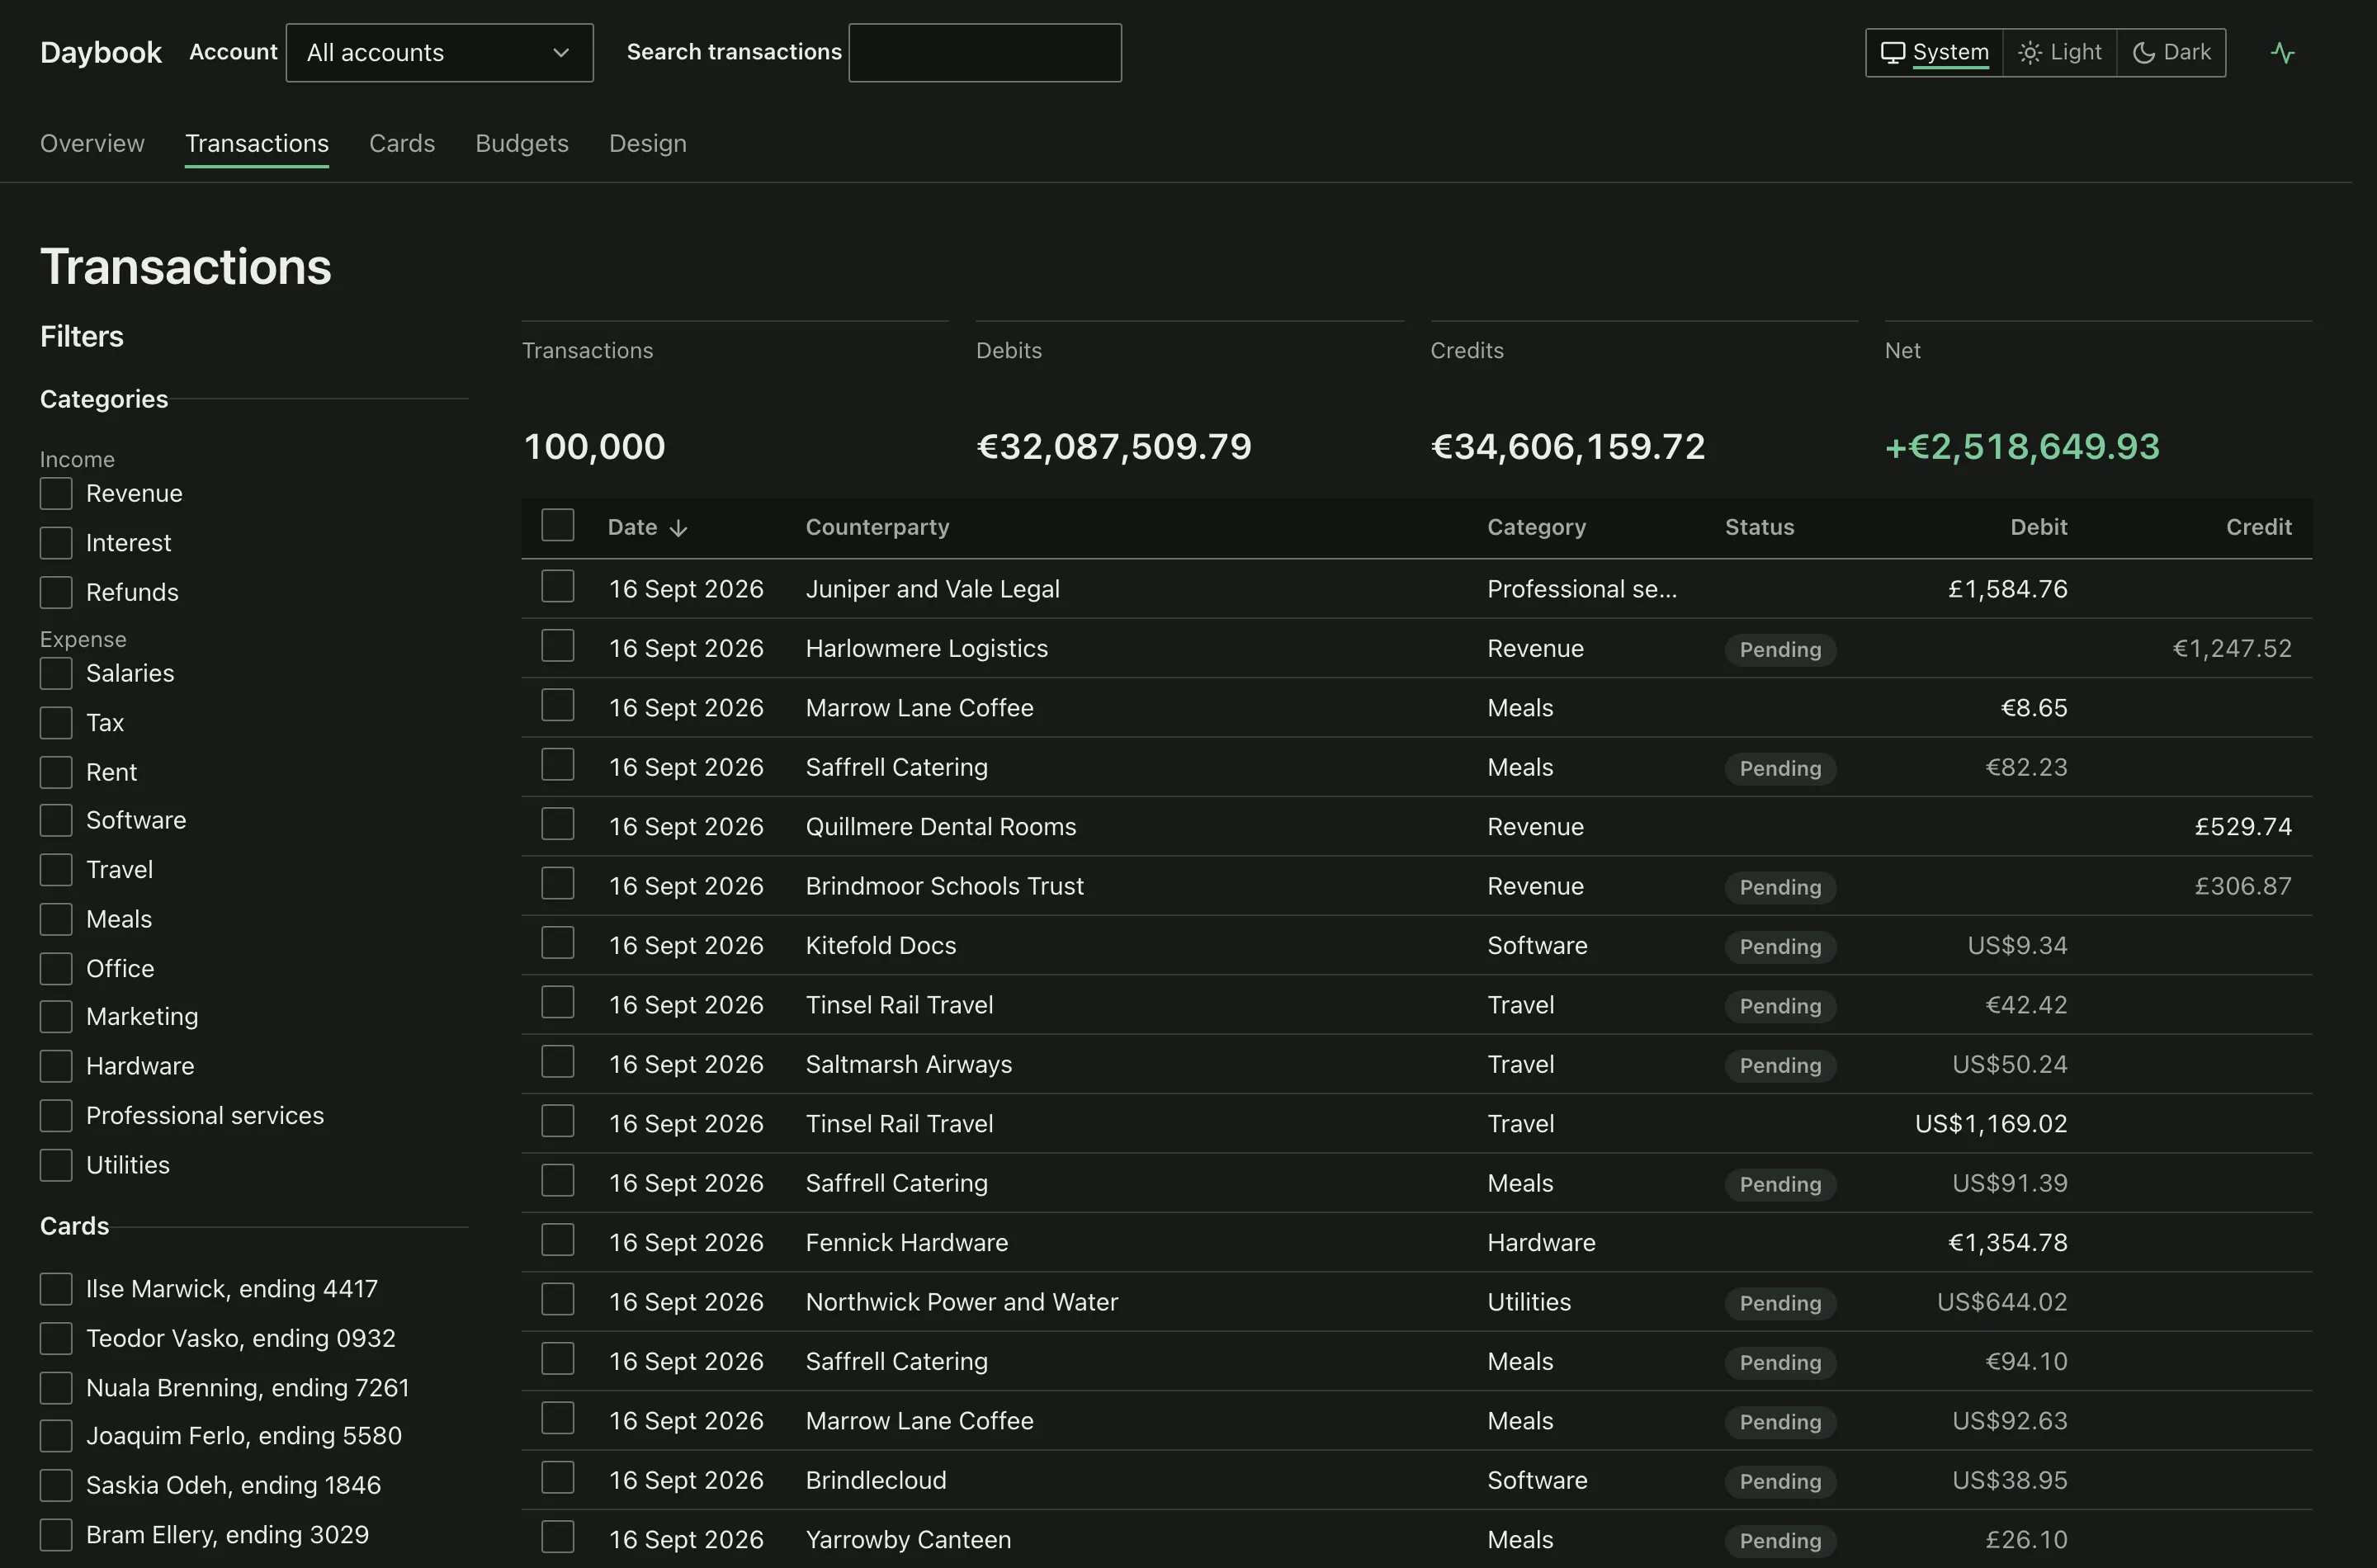Check the Interest category filter
This screenshot has height=1568, width=2377.
pos(56,543)
